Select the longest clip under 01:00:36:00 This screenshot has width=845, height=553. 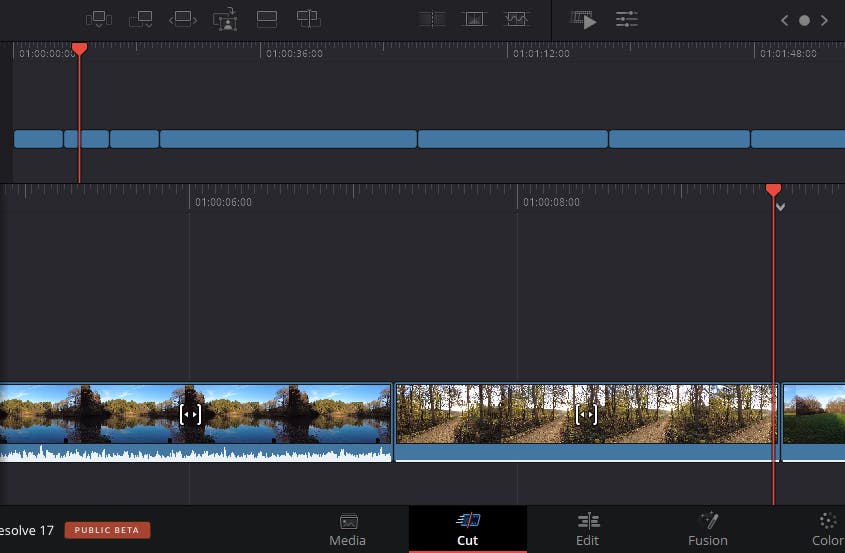coord(289,139)
